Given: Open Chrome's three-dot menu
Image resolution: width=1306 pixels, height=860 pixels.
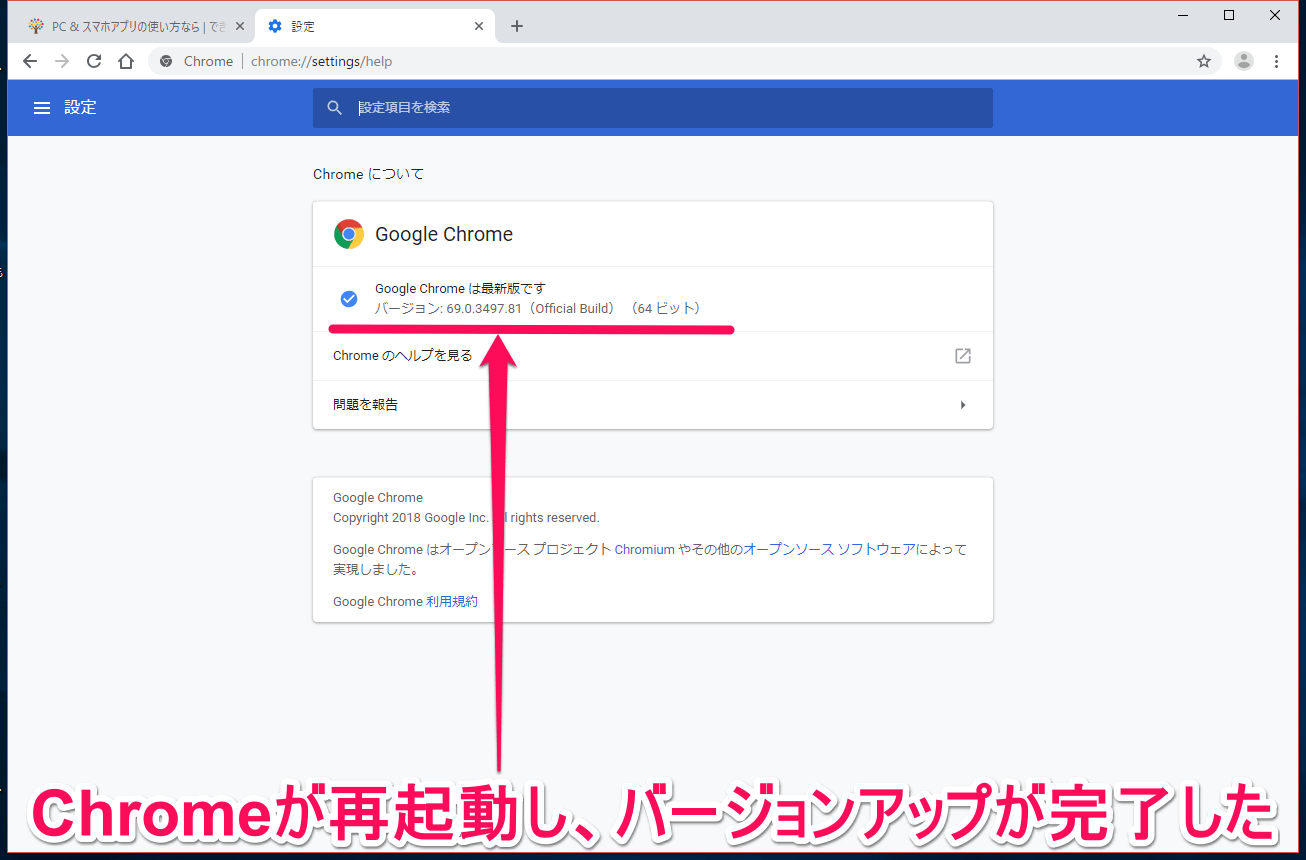Looking at the screenshot, I should 1276,61.
